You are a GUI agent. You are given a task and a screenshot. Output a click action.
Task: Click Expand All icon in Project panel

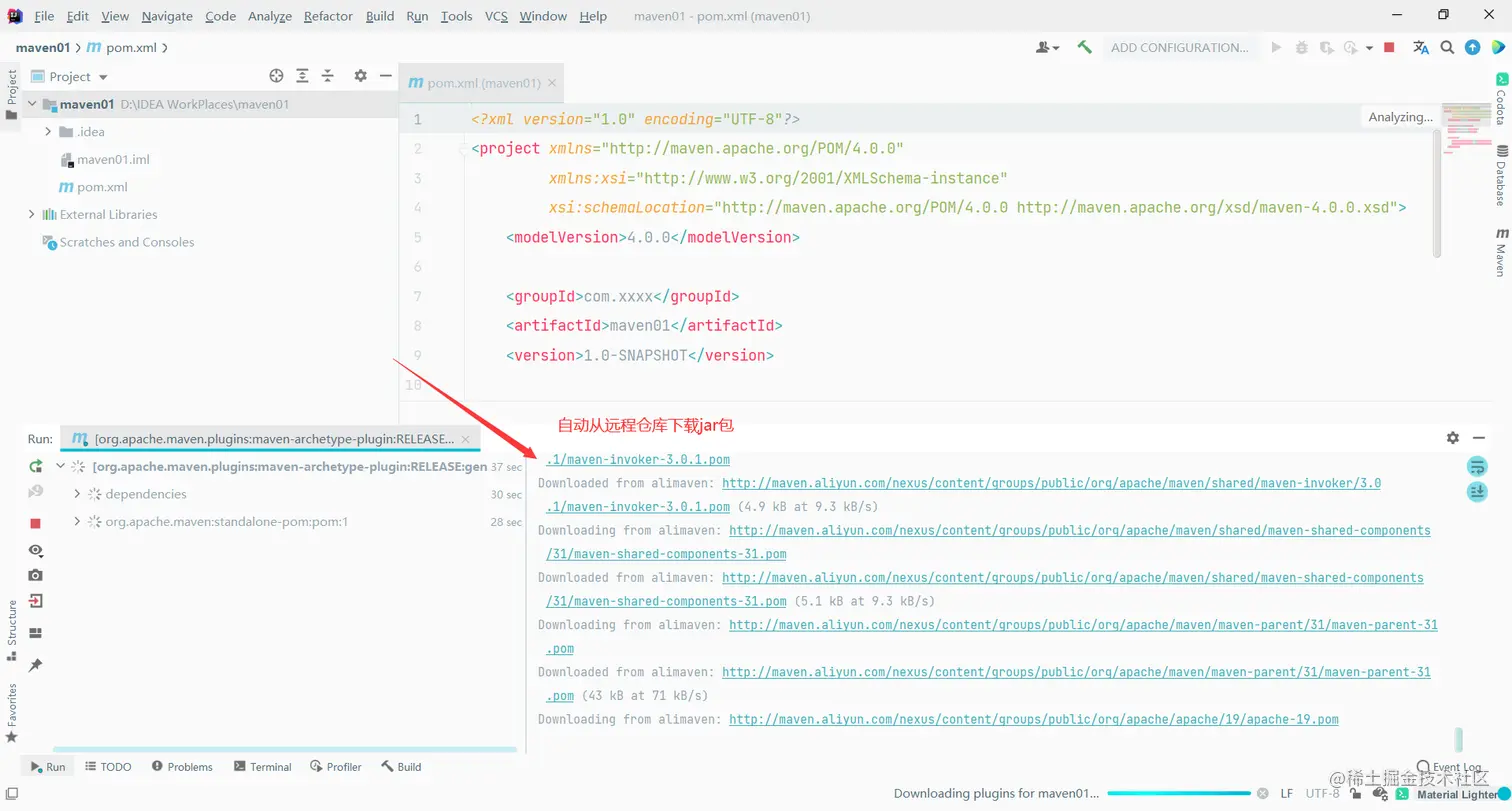303,76
